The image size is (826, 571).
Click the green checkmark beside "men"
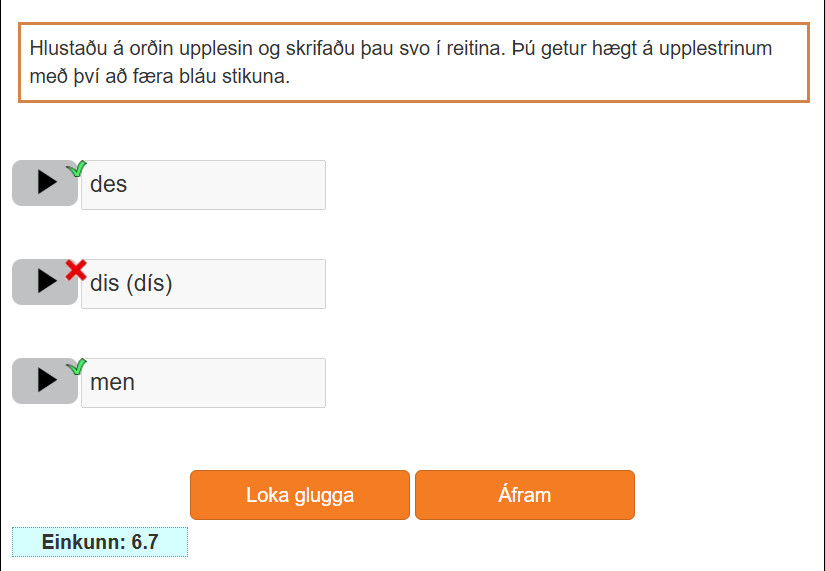click(77, 367)
